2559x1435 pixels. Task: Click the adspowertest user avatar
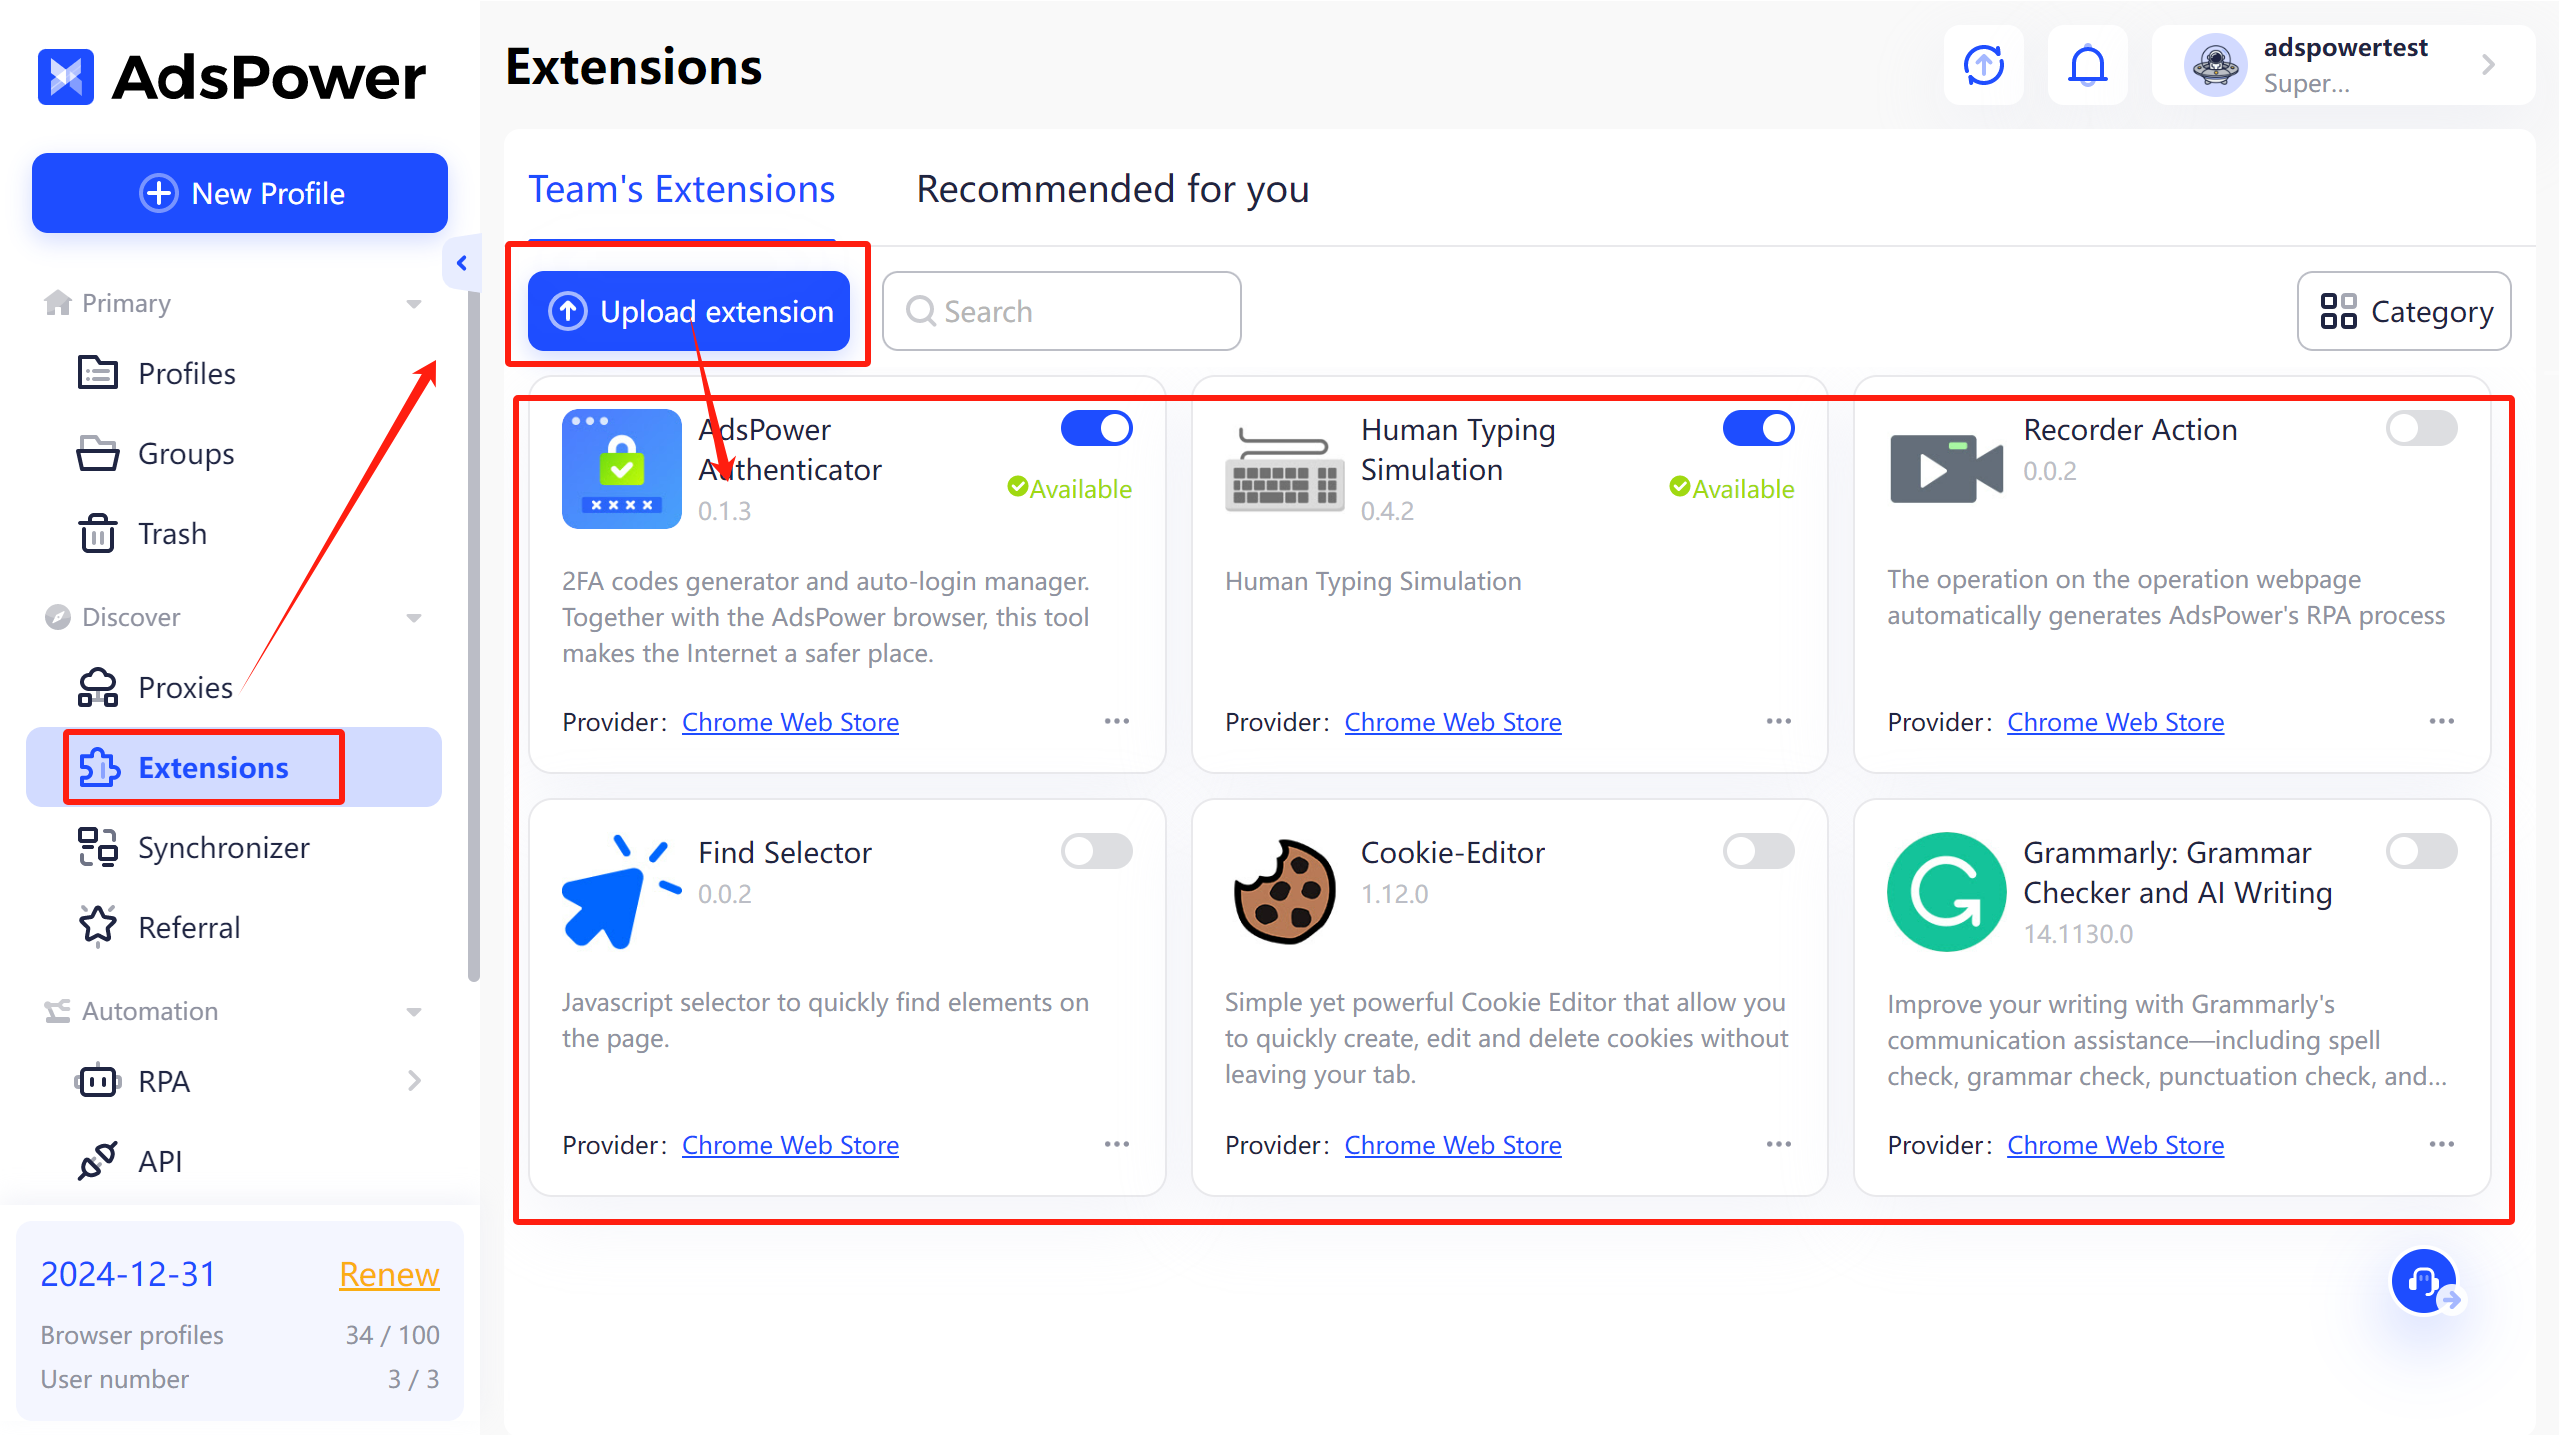2215,66
